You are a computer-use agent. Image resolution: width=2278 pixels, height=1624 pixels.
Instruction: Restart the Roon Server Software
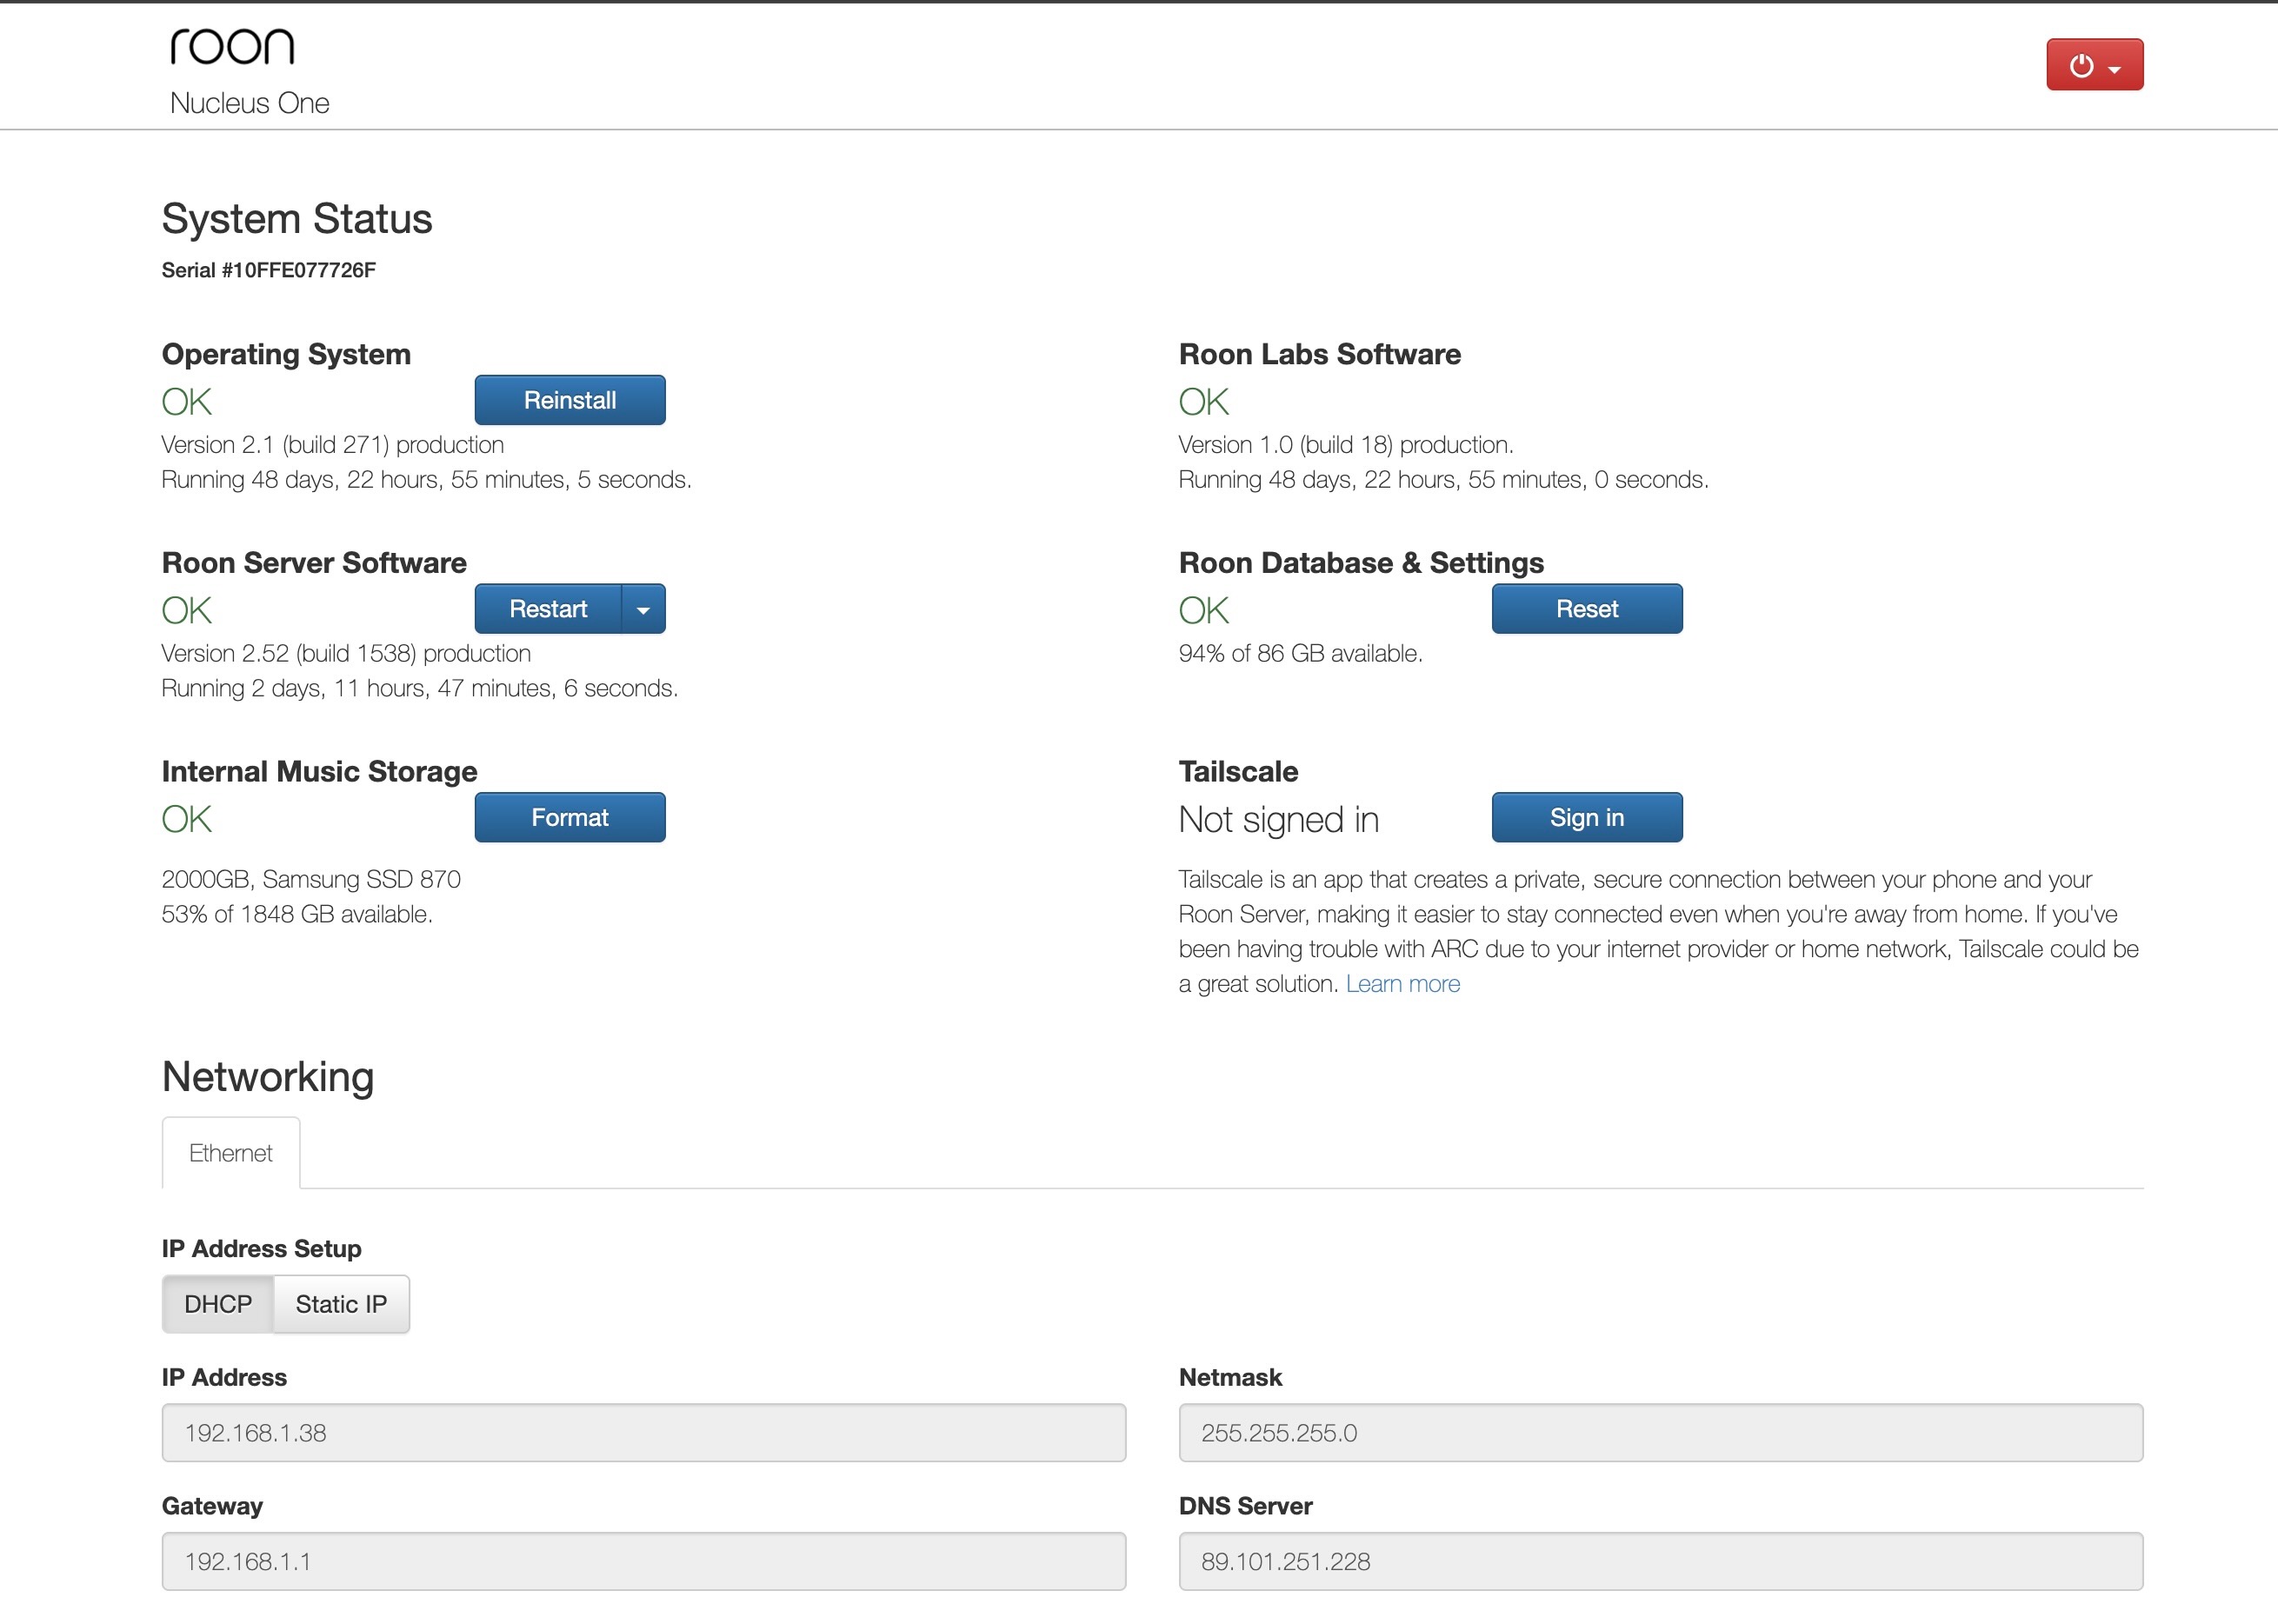point(547,609)
